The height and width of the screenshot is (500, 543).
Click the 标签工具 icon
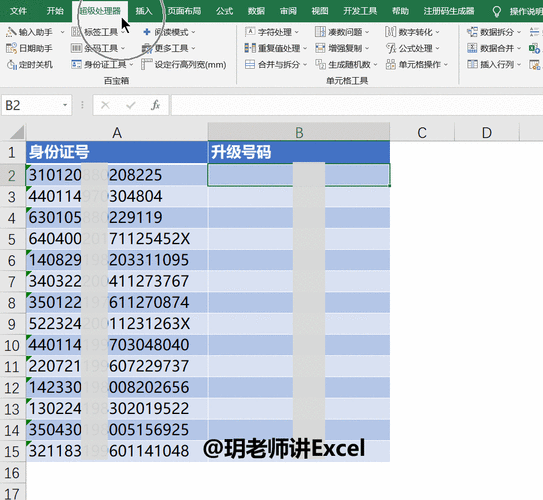point(76,32)
